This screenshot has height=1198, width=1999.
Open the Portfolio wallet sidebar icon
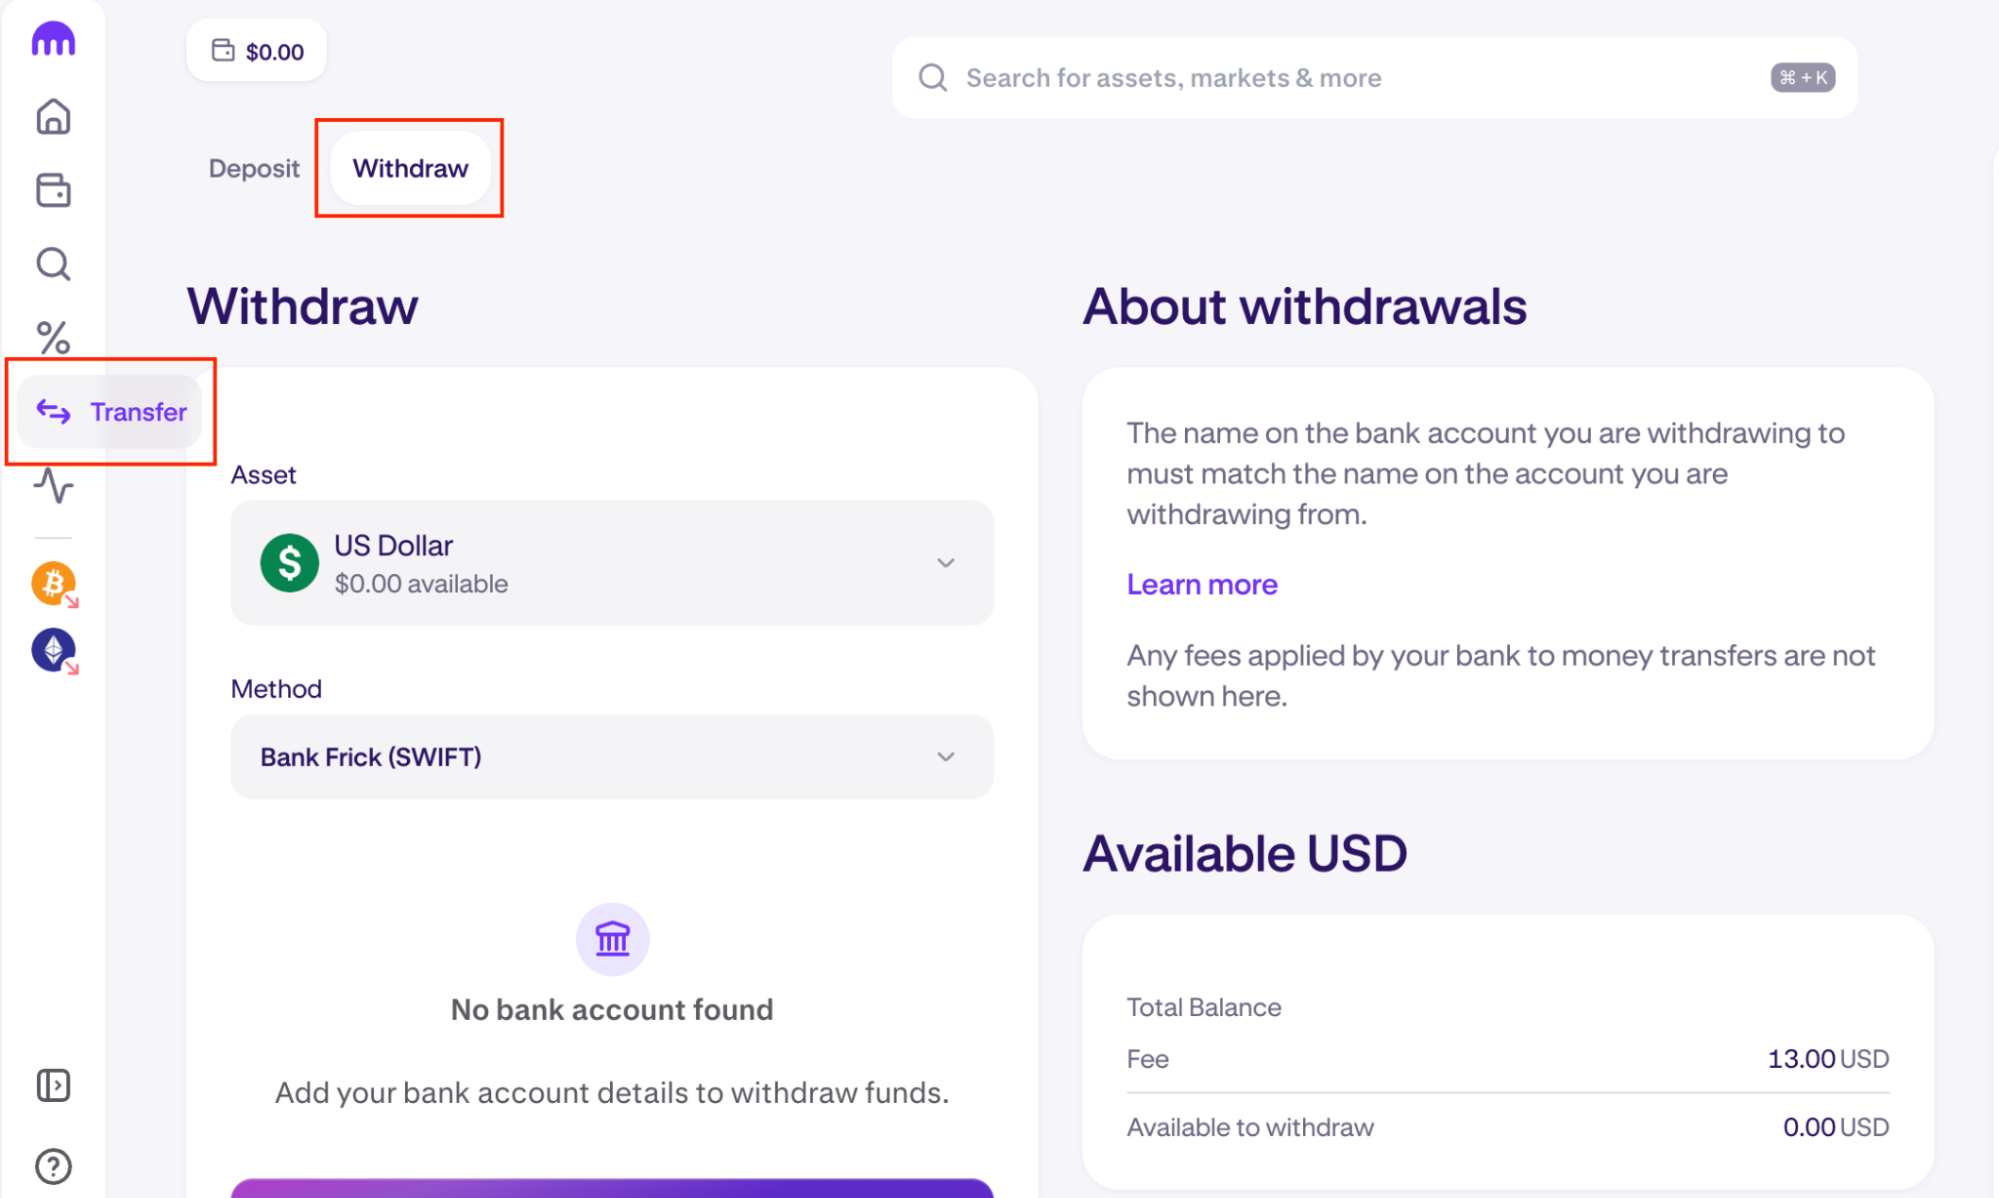[x=53, y=190]
